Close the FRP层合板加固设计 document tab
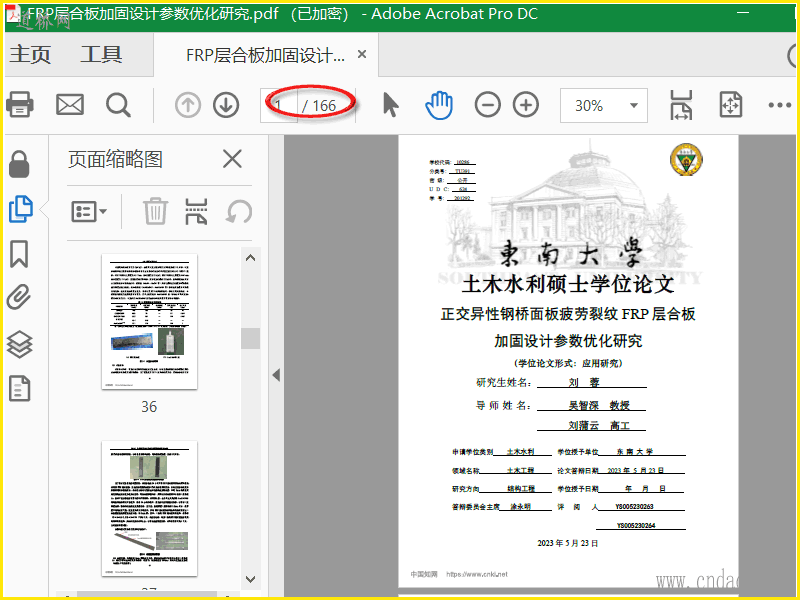This screenshot has height=600, width=800. (x=362, y=54)
